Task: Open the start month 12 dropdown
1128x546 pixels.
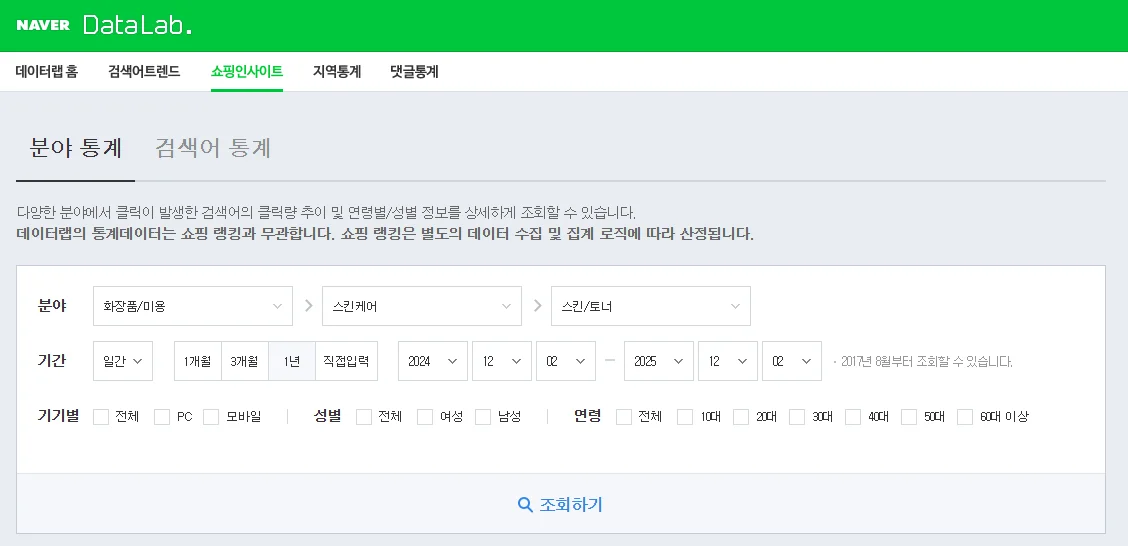Action: [x=502, y=361]
